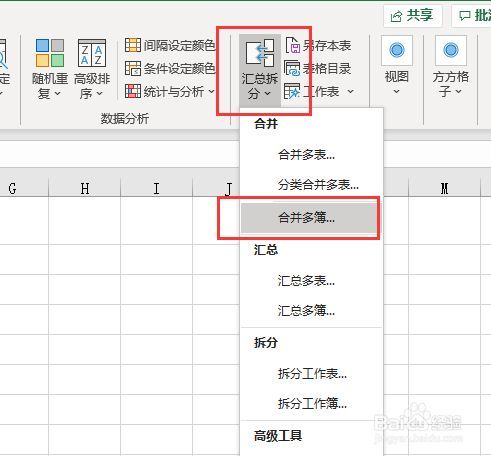Click the 高级工具 section heading
This screenshot has height=456, width=491.
tap(278, 436)
